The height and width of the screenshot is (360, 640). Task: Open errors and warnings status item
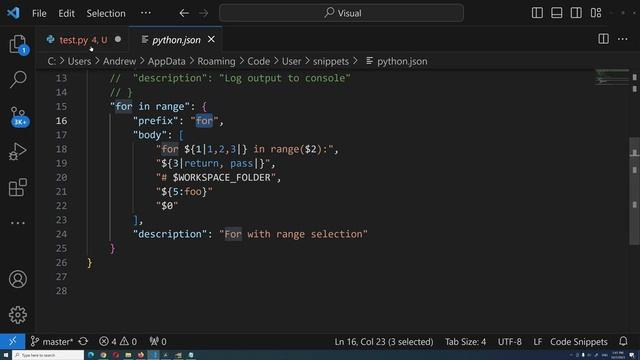point(118,341)
